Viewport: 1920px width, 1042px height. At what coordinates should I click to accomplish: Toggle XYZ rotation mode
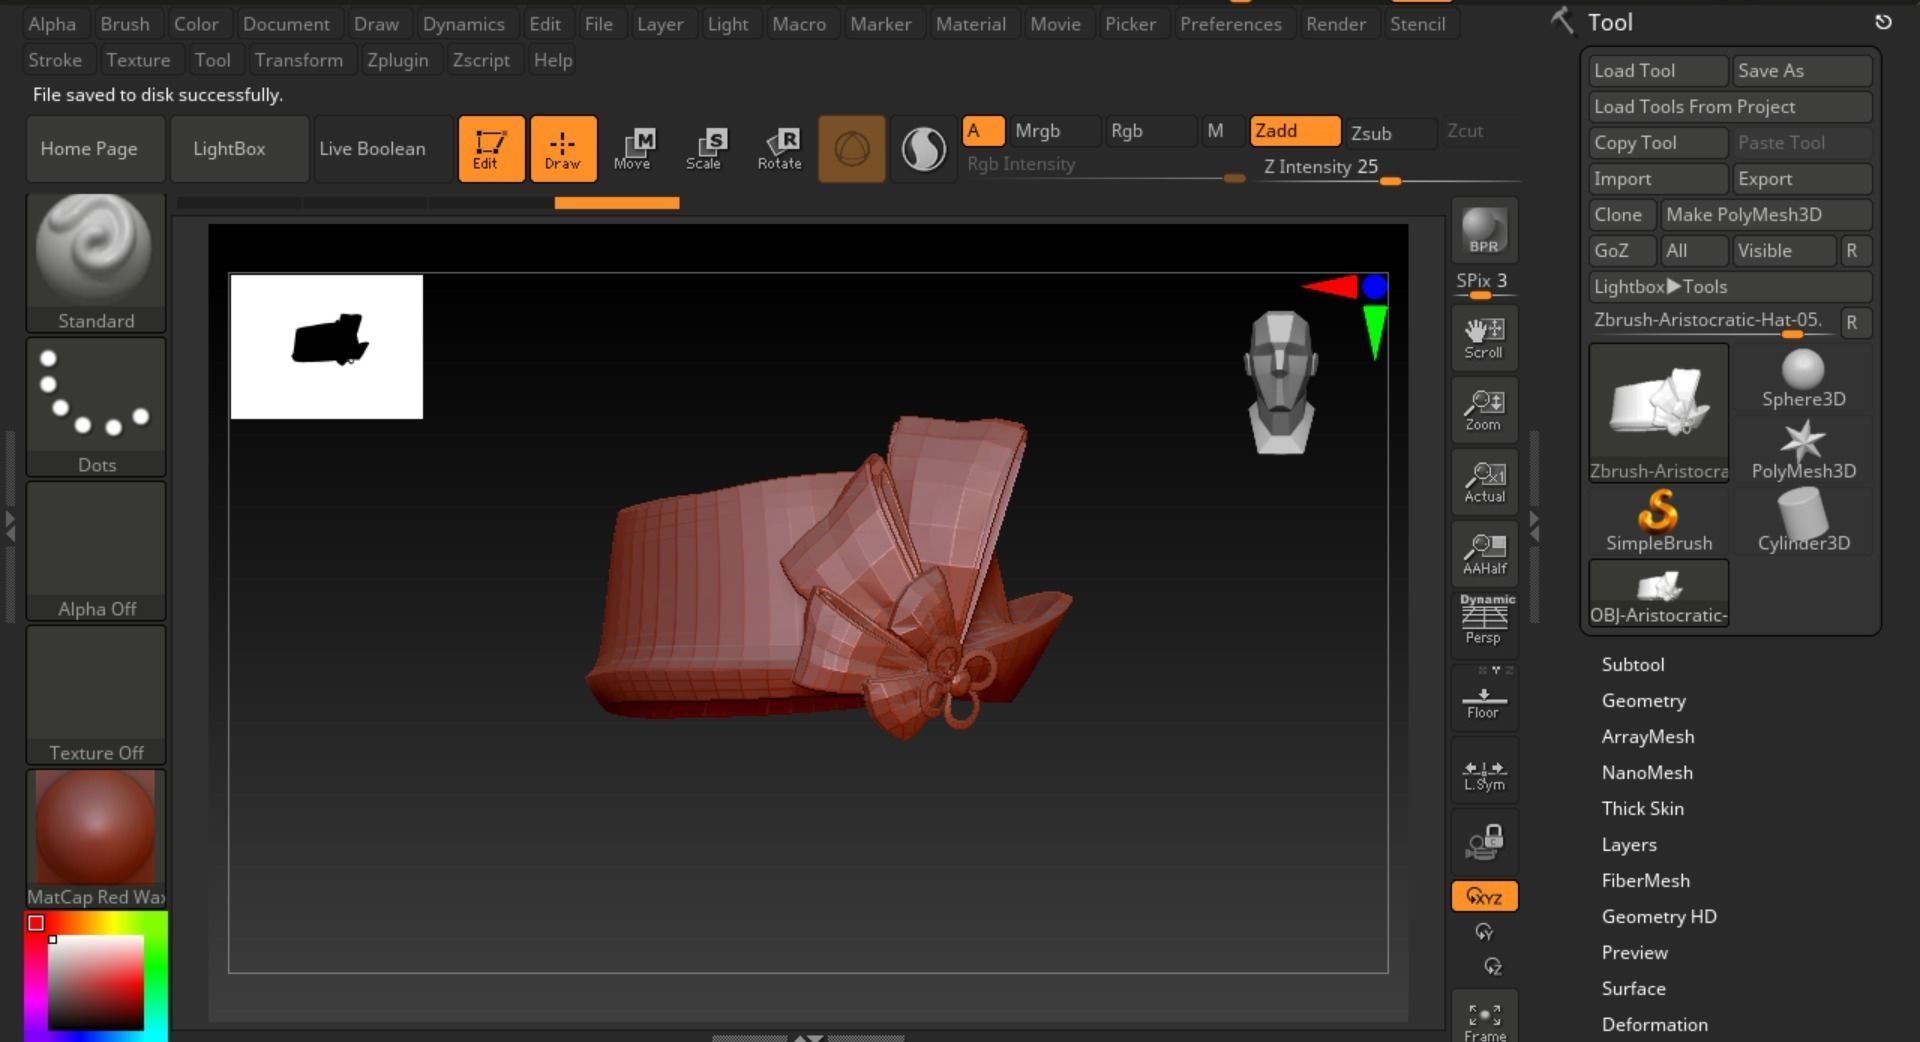(x=1484, y=896)
